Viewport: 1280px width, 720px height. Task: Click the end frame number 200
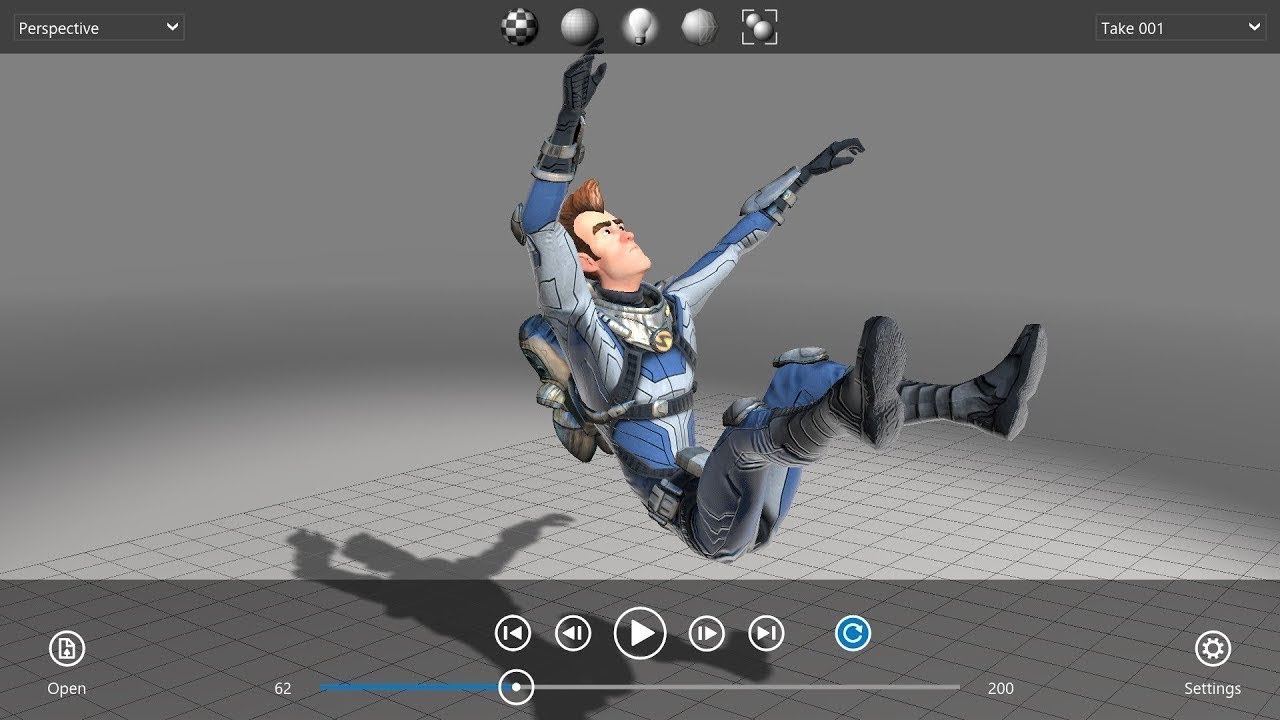click(x=1000, y=688)
